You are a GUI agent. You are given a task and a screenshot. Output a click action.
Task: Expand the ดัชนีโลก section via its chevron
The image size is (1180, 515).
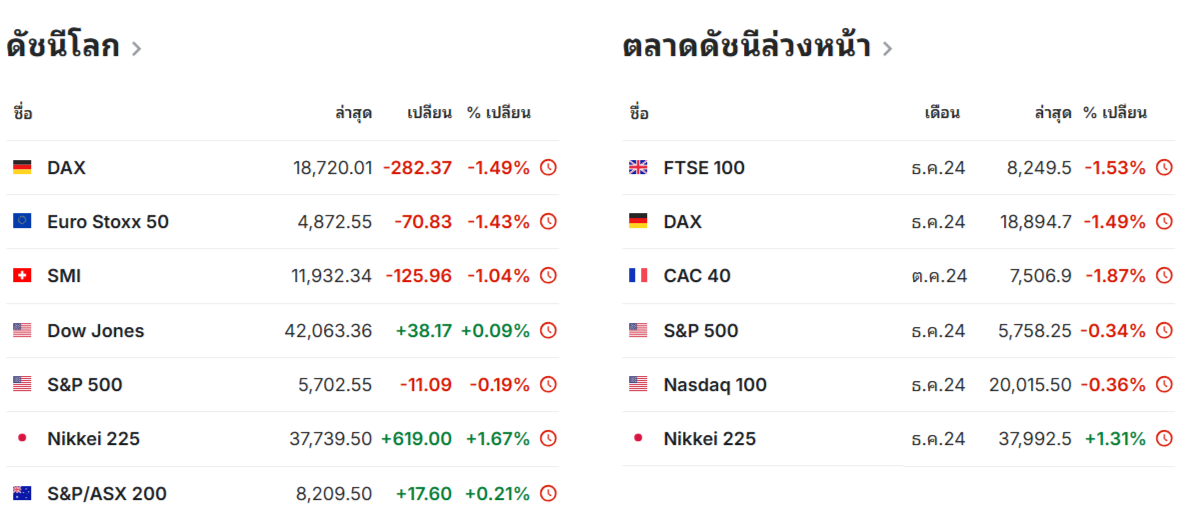pos(136,48)
